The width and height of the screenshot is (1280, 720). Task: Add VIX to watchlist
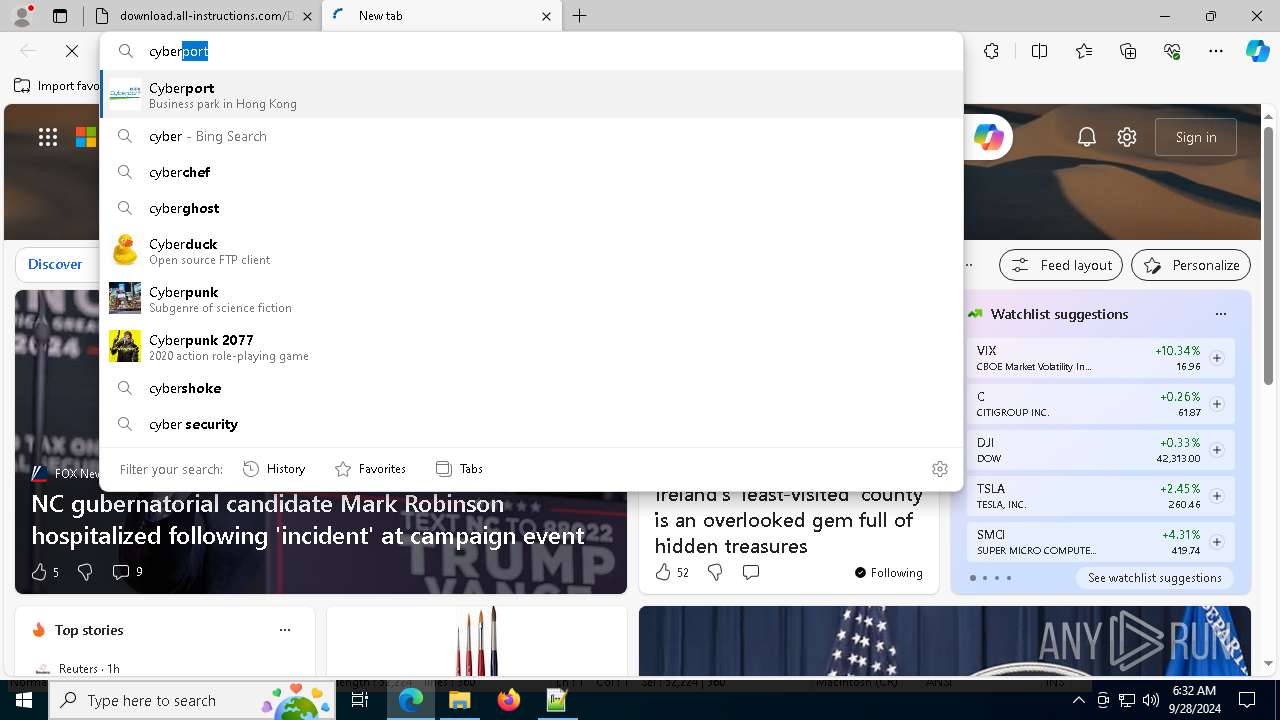1216,358
